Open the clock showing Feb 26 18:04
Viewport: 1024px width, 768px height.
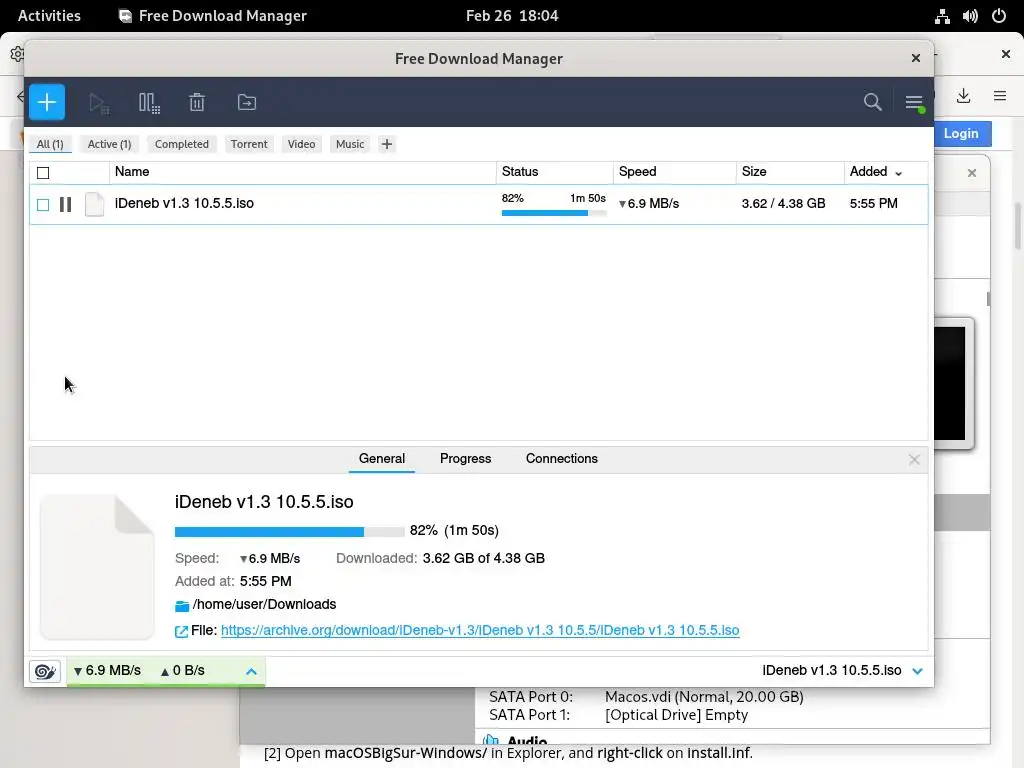[x=512, y=16]
